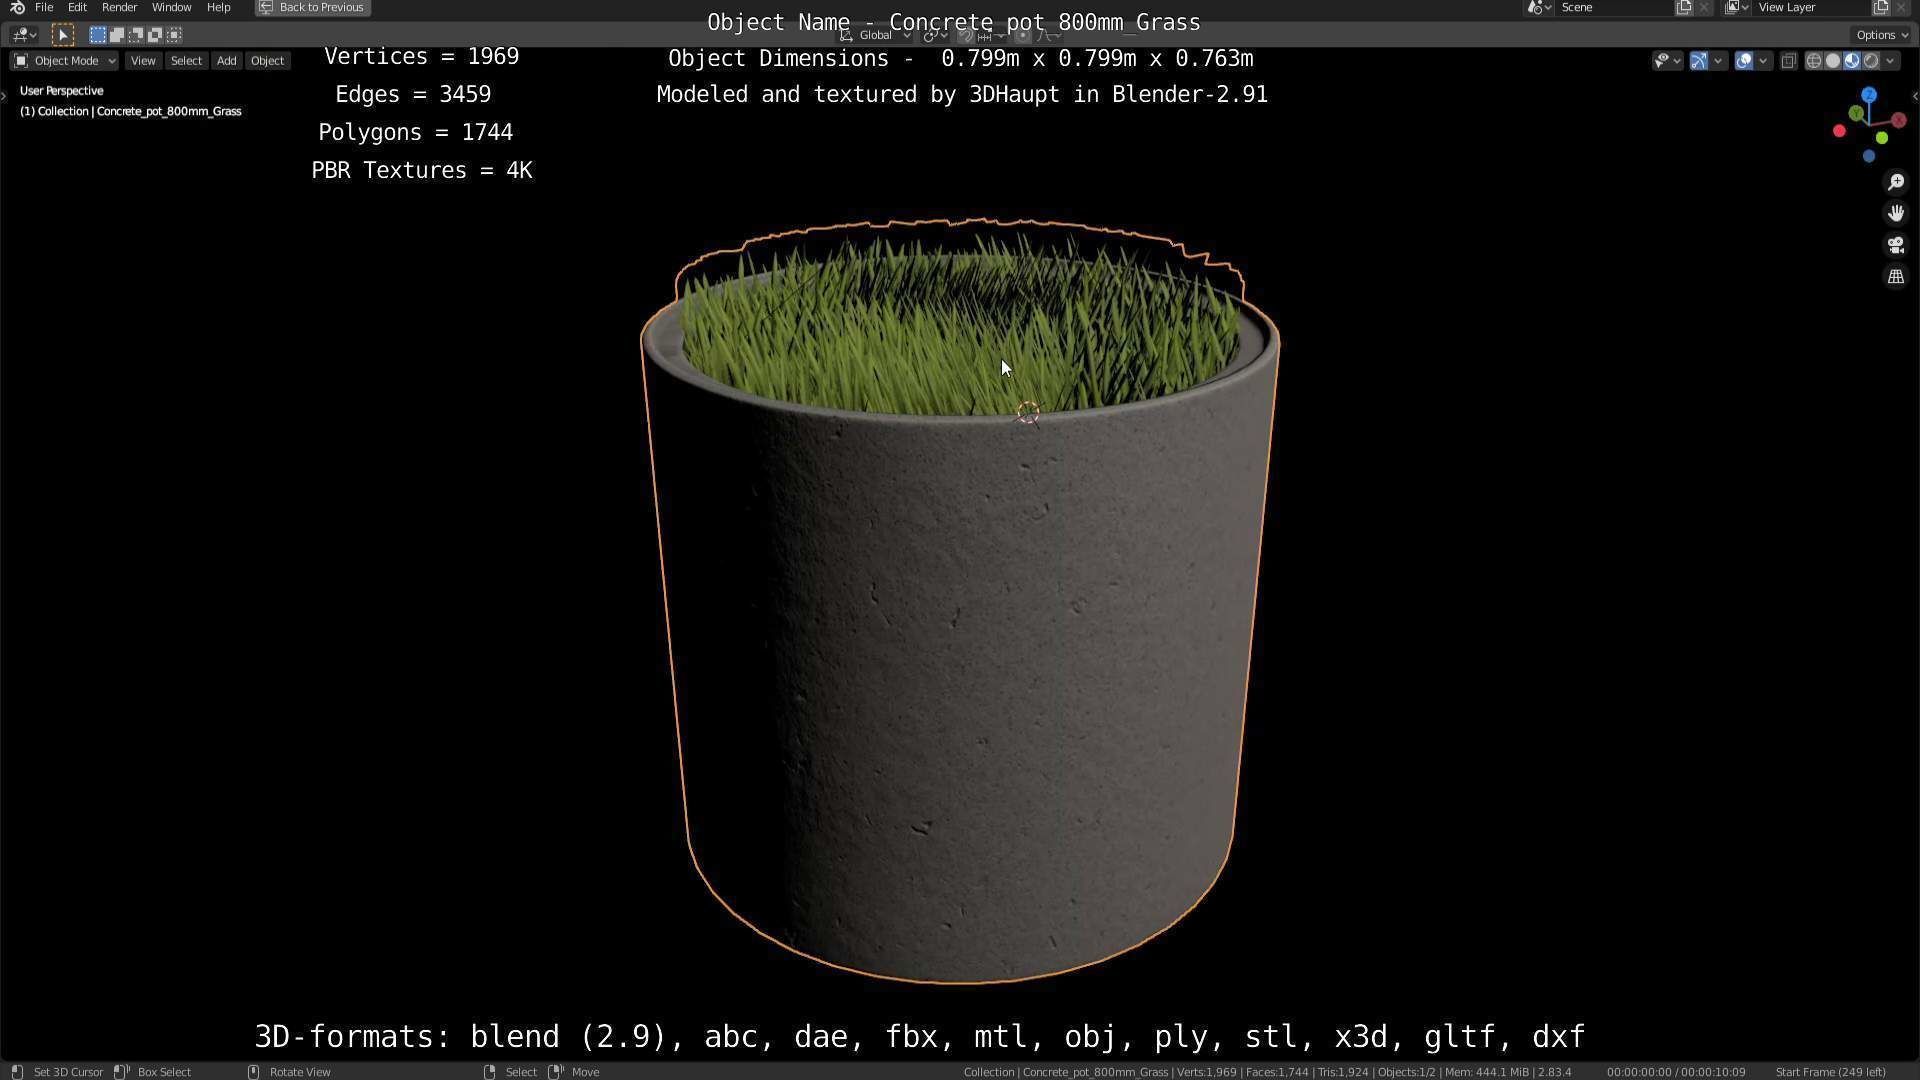Open the viewport Object menu

coord(267,61)
